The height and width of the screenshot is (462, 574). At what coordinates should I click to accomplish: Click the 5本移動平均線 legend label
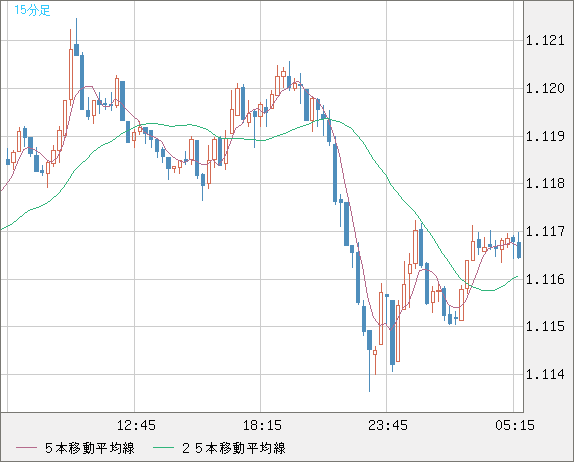(90, 448)
